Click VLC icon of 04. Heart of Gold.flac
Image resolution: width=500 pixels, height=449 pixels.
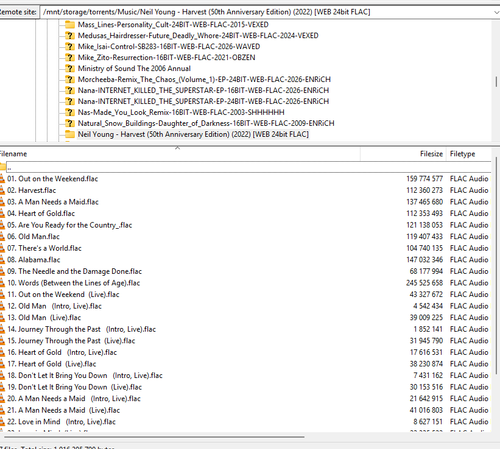click(x=2, y=213)
